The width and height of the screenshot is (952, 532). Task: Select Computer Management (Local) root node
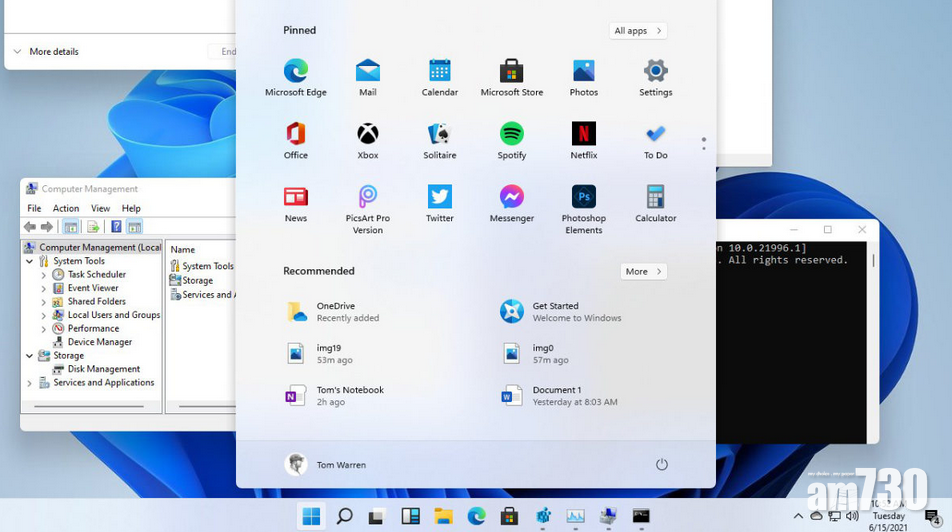coord(93,247)
